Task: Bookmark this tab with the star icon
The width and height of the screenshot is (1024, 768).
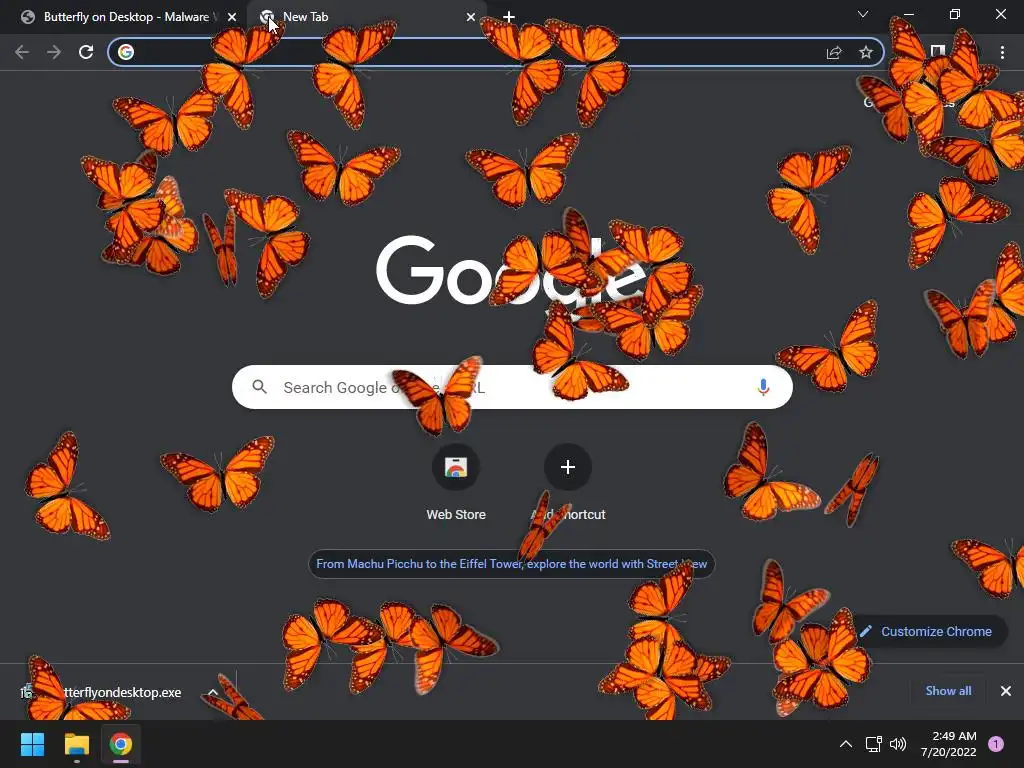Action: click(x=866, y=52)
